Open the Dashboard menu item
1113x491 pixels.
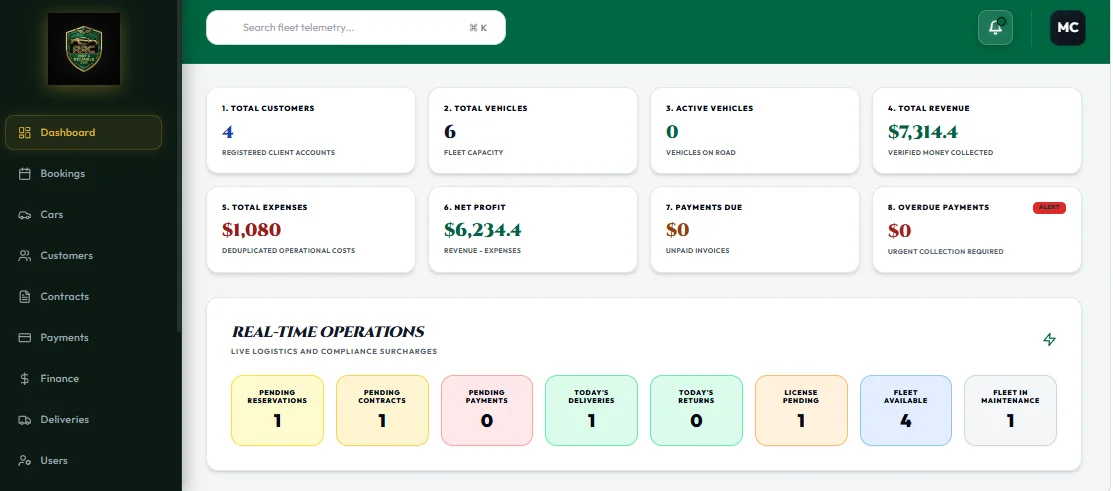(83, 133)
